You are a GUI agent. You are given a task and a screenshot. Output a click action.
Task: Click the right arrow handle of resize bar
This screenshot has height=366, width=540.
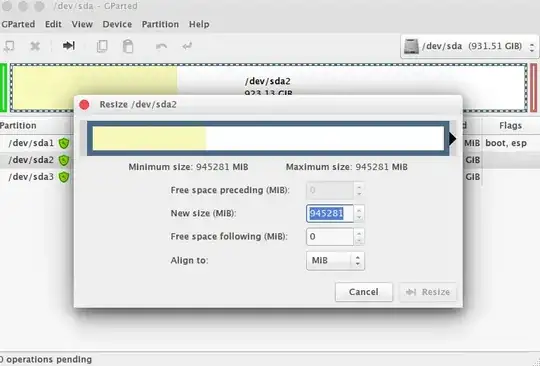[x=453, y=139]
